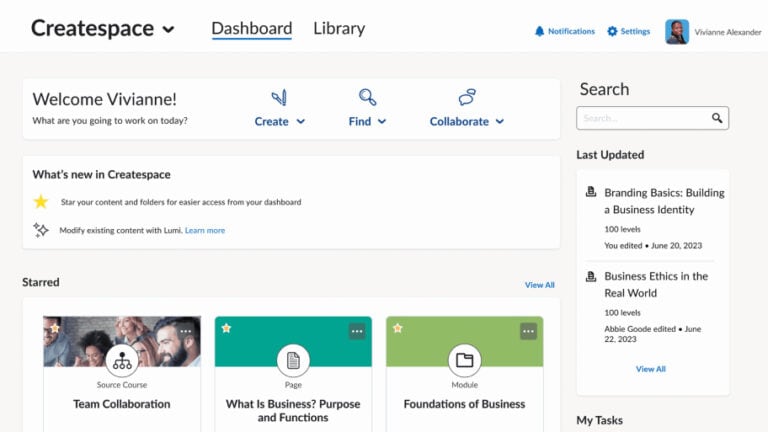Click the Welcome Vivianne! heading
Screen dimensions: 768x432
coord(104,99)
